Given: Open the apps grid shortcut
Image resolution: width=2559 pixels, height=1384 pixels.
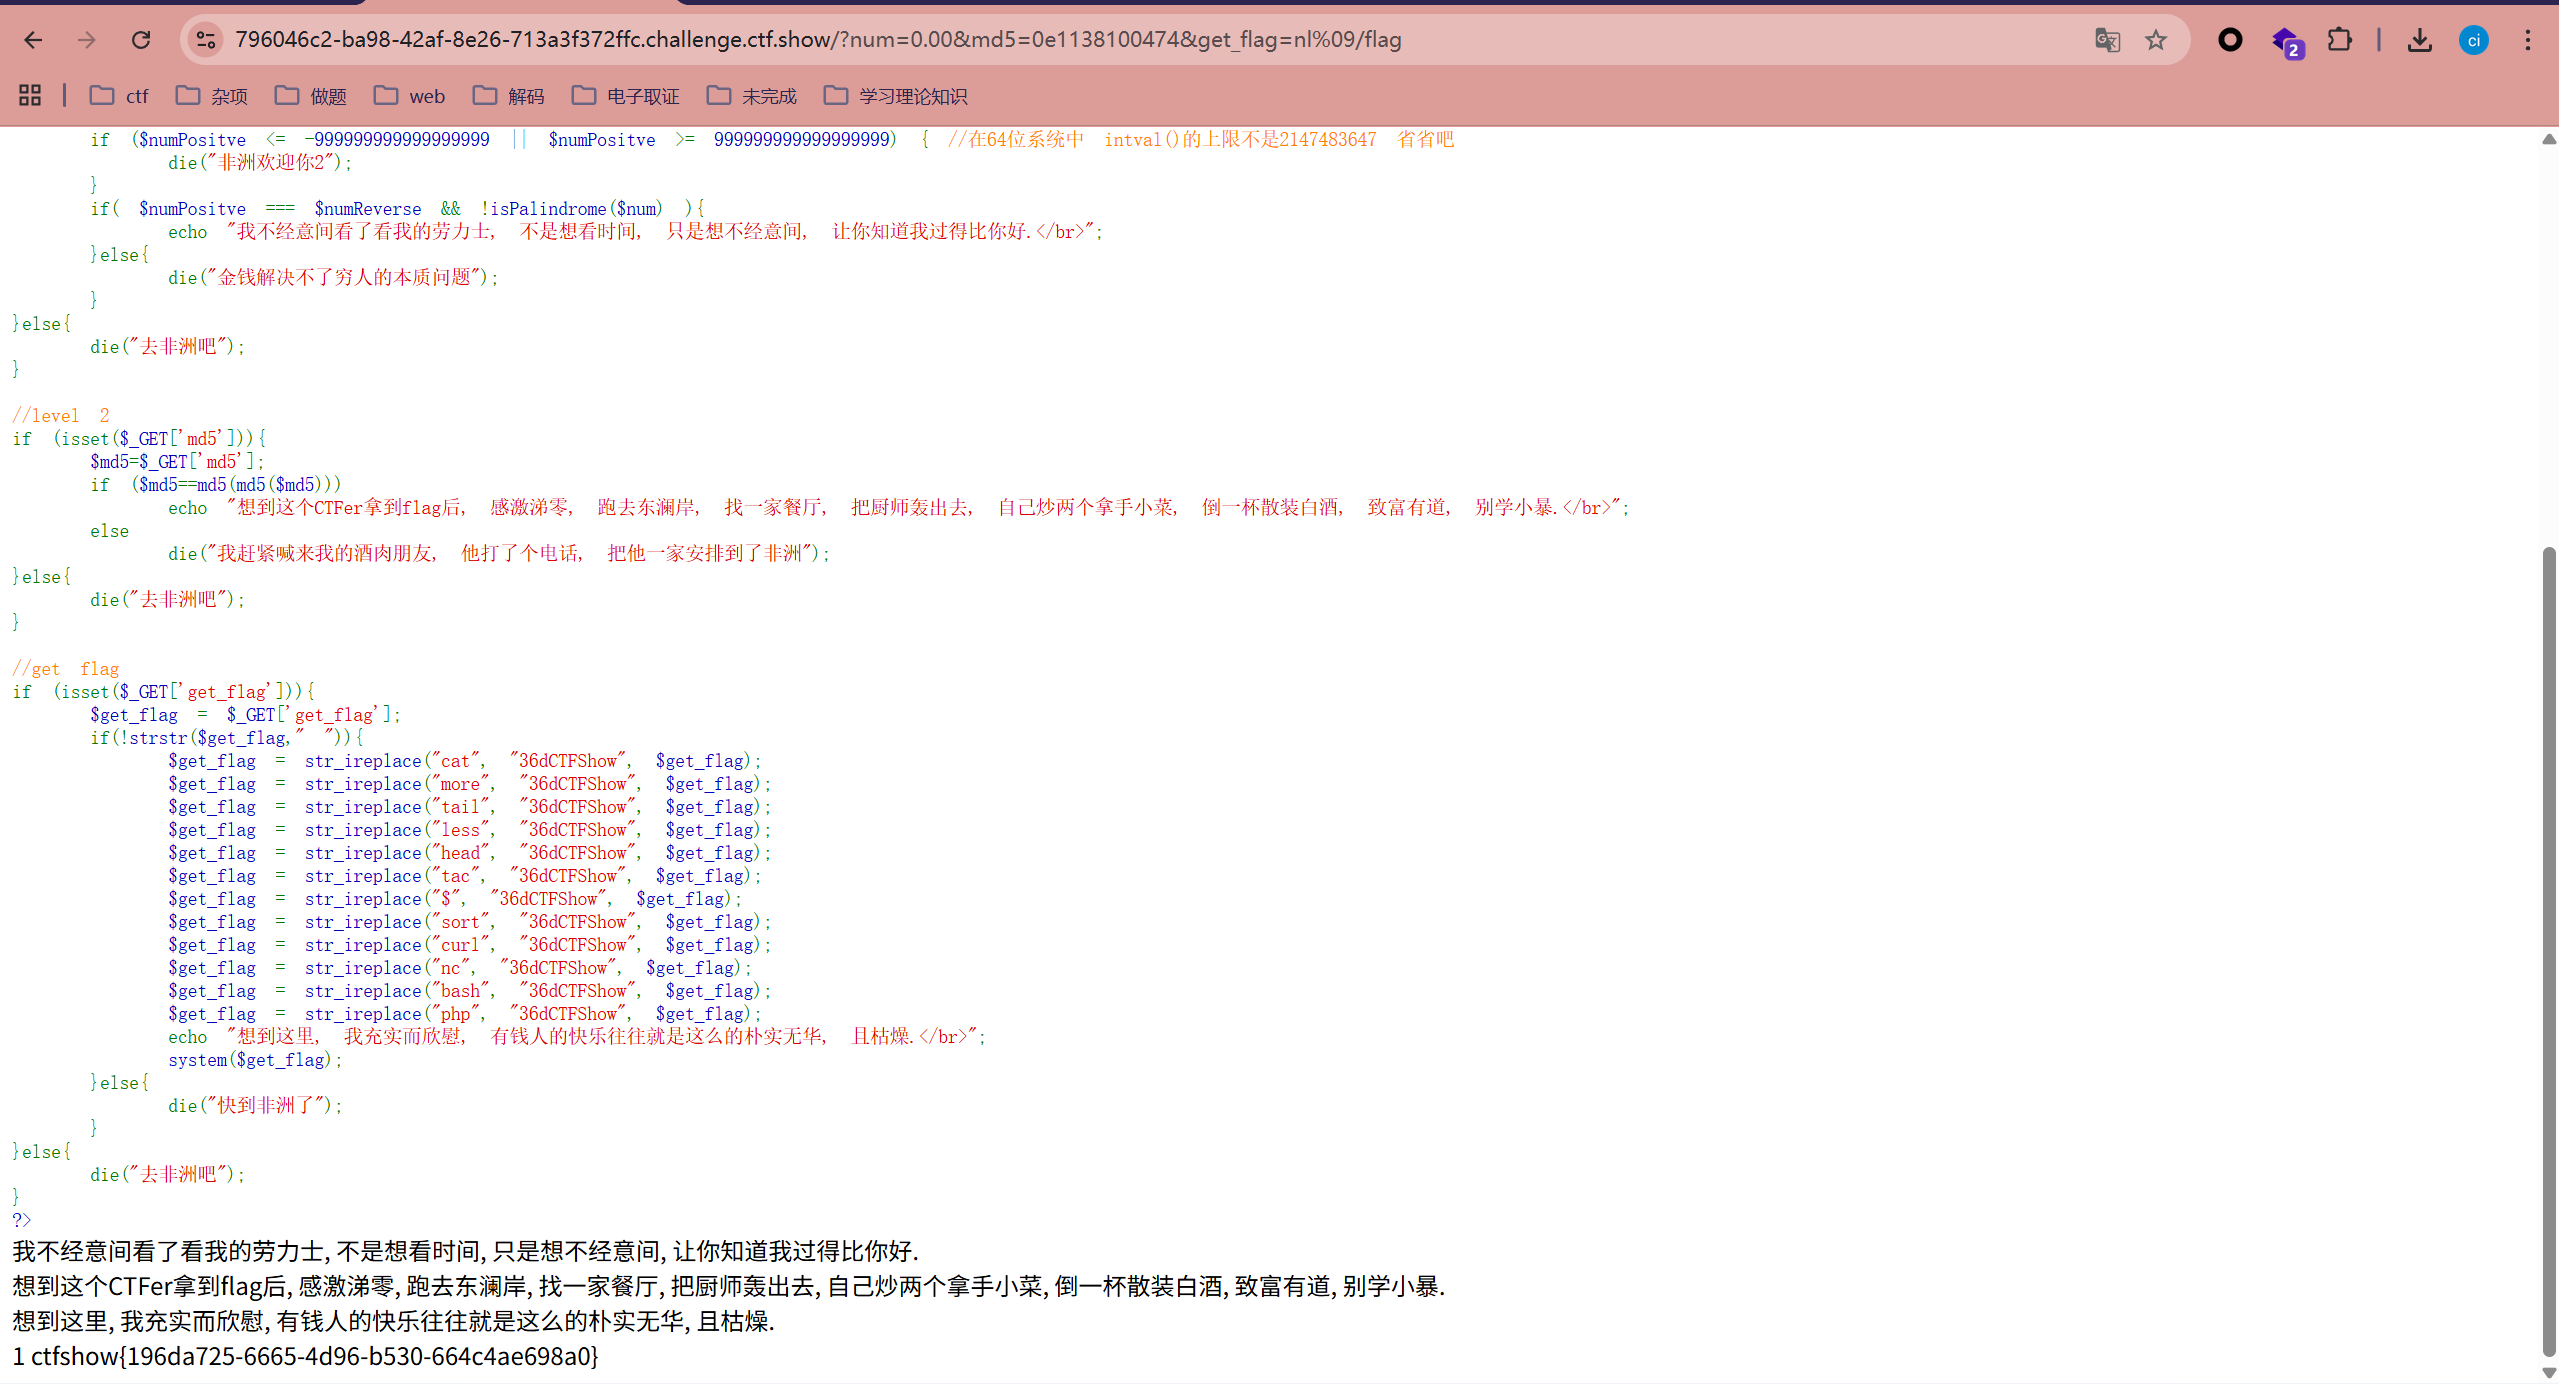Looking at the screenshot, I should point(30,96).
